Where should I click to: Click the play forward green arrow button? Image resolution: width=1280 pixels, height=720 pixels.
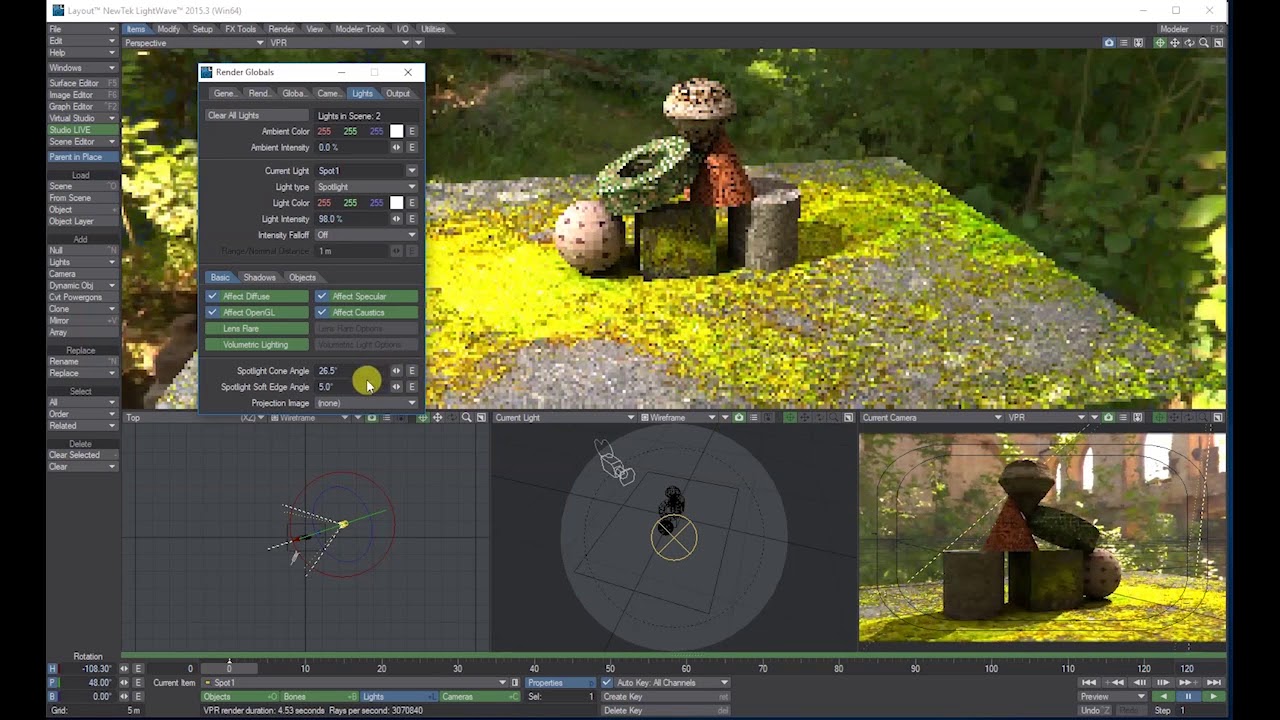1213,696
